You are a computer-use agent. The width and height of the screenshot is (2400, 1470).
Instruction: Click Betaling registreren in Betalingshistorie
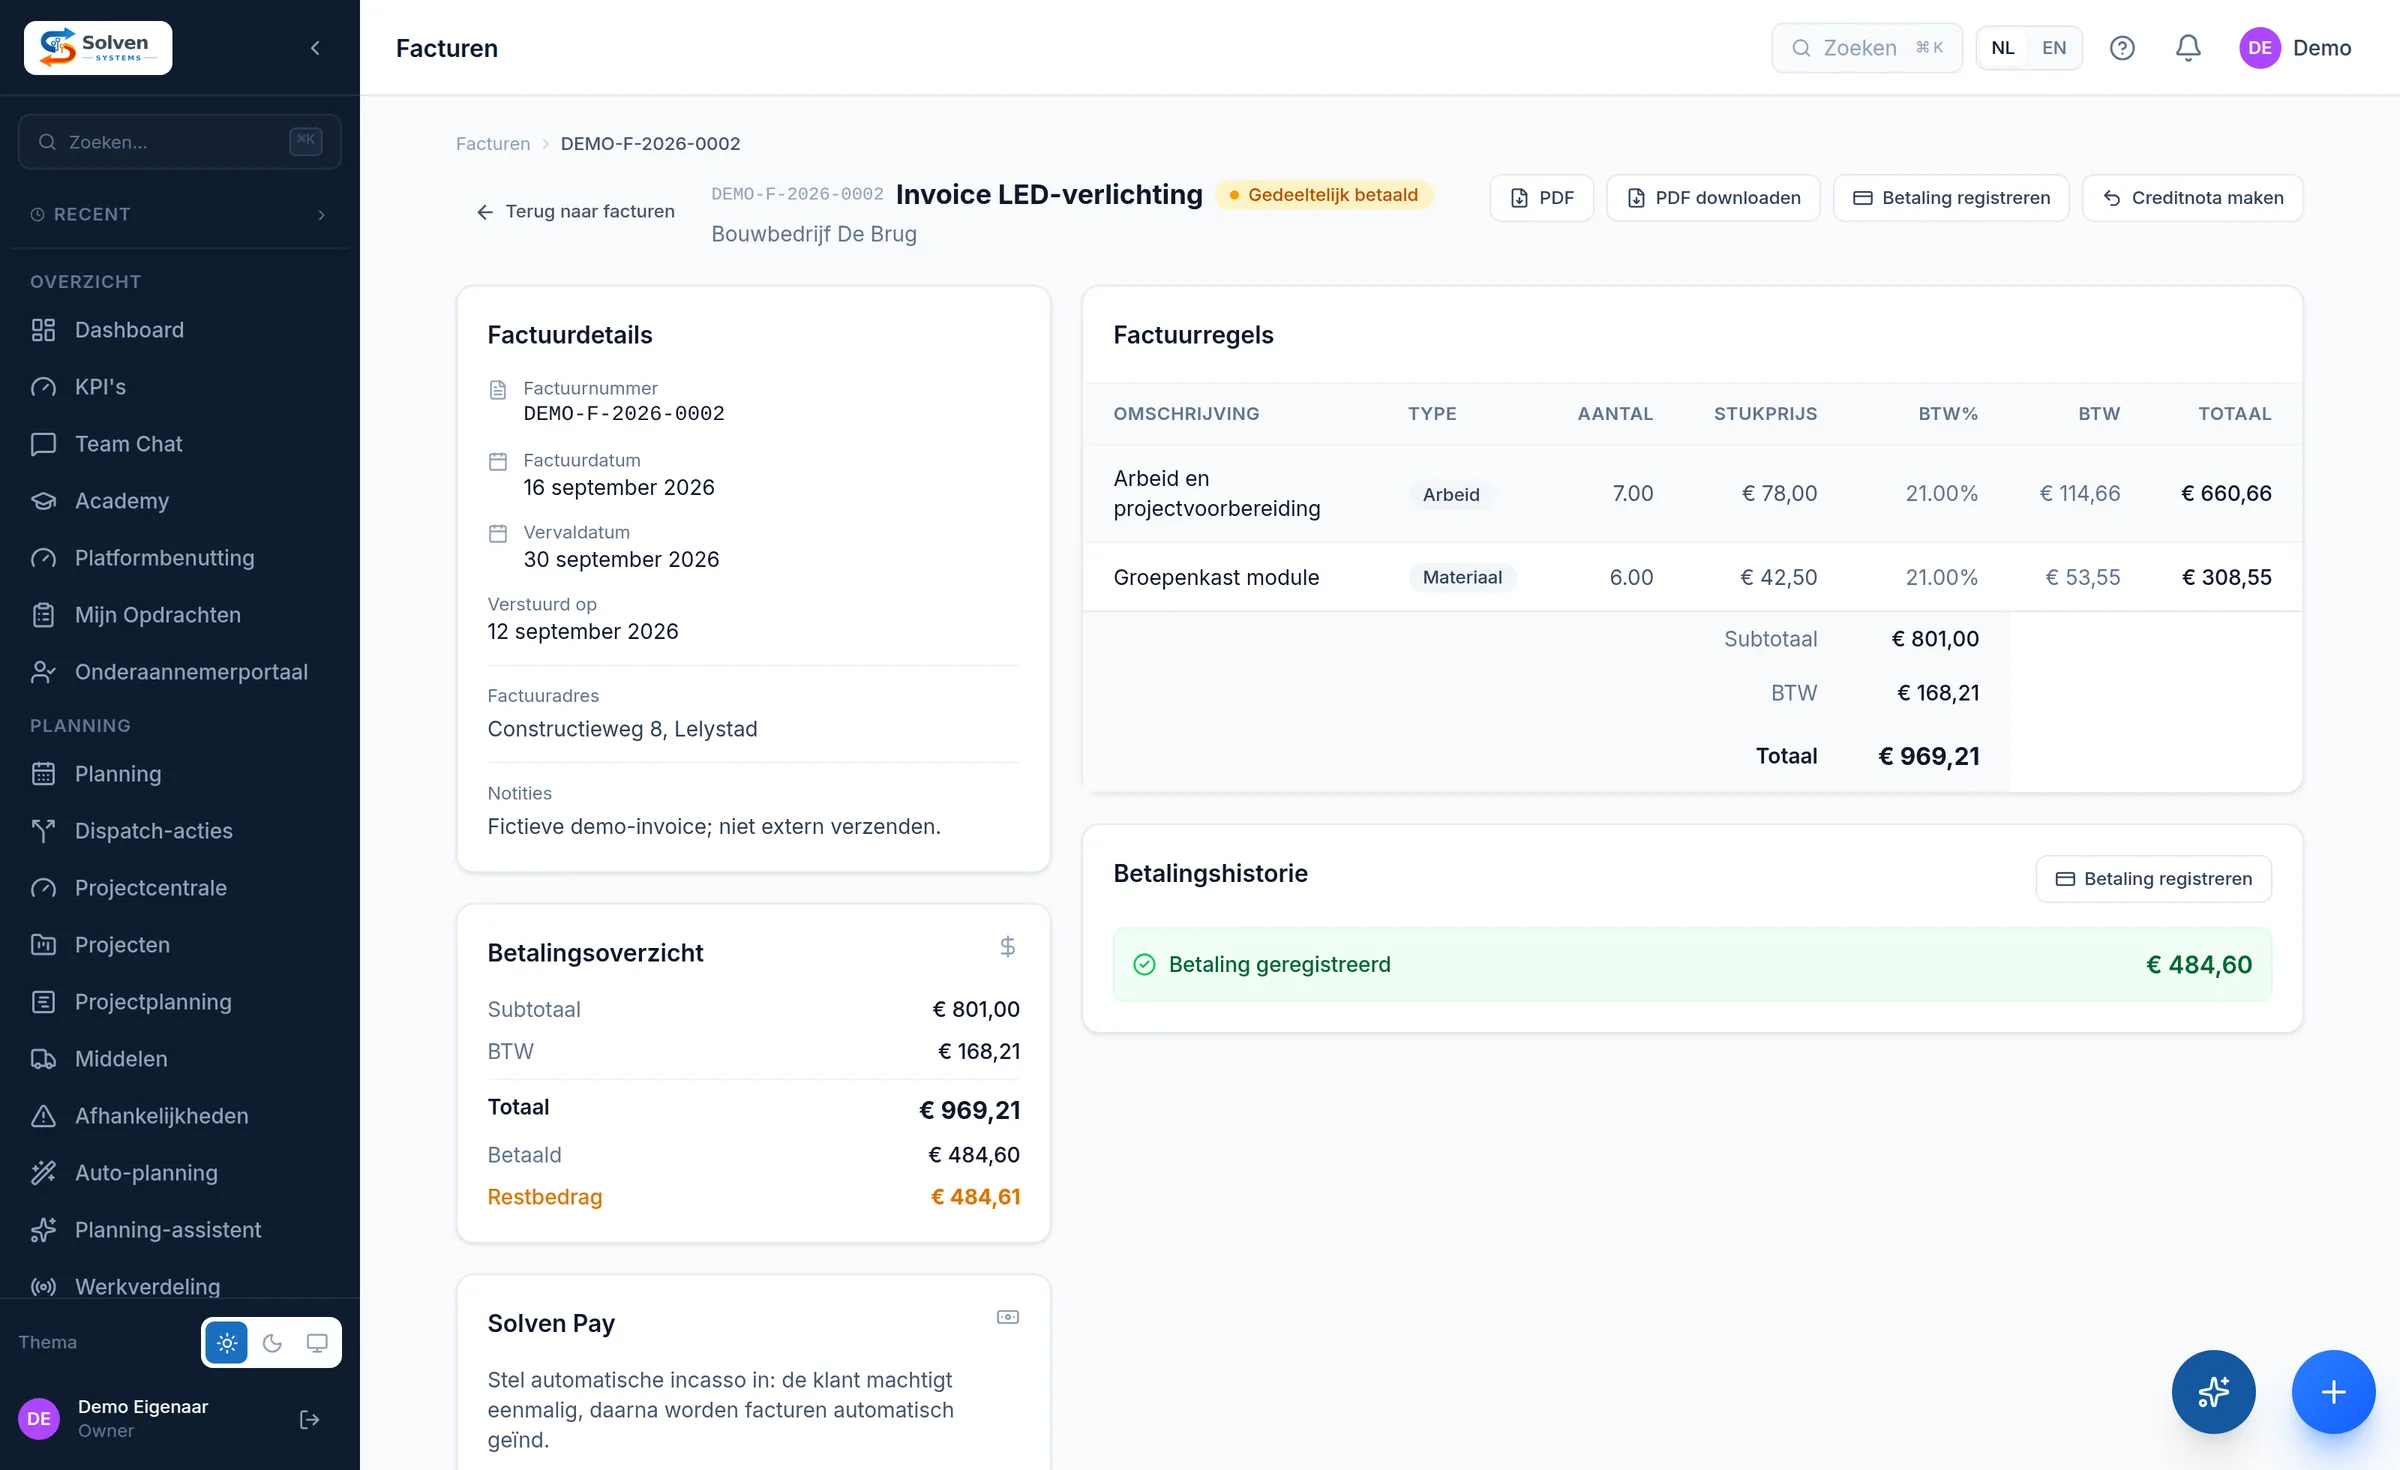(2153, 879)
